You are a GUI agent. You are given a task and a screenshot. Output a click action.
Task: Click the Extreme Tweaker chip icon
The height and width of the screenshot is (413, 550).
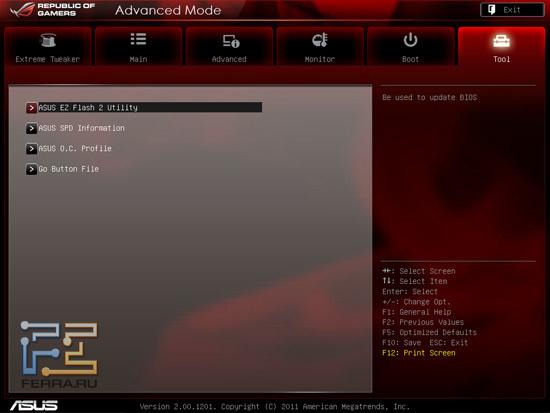pyautogui.click(x=48, y=40)
